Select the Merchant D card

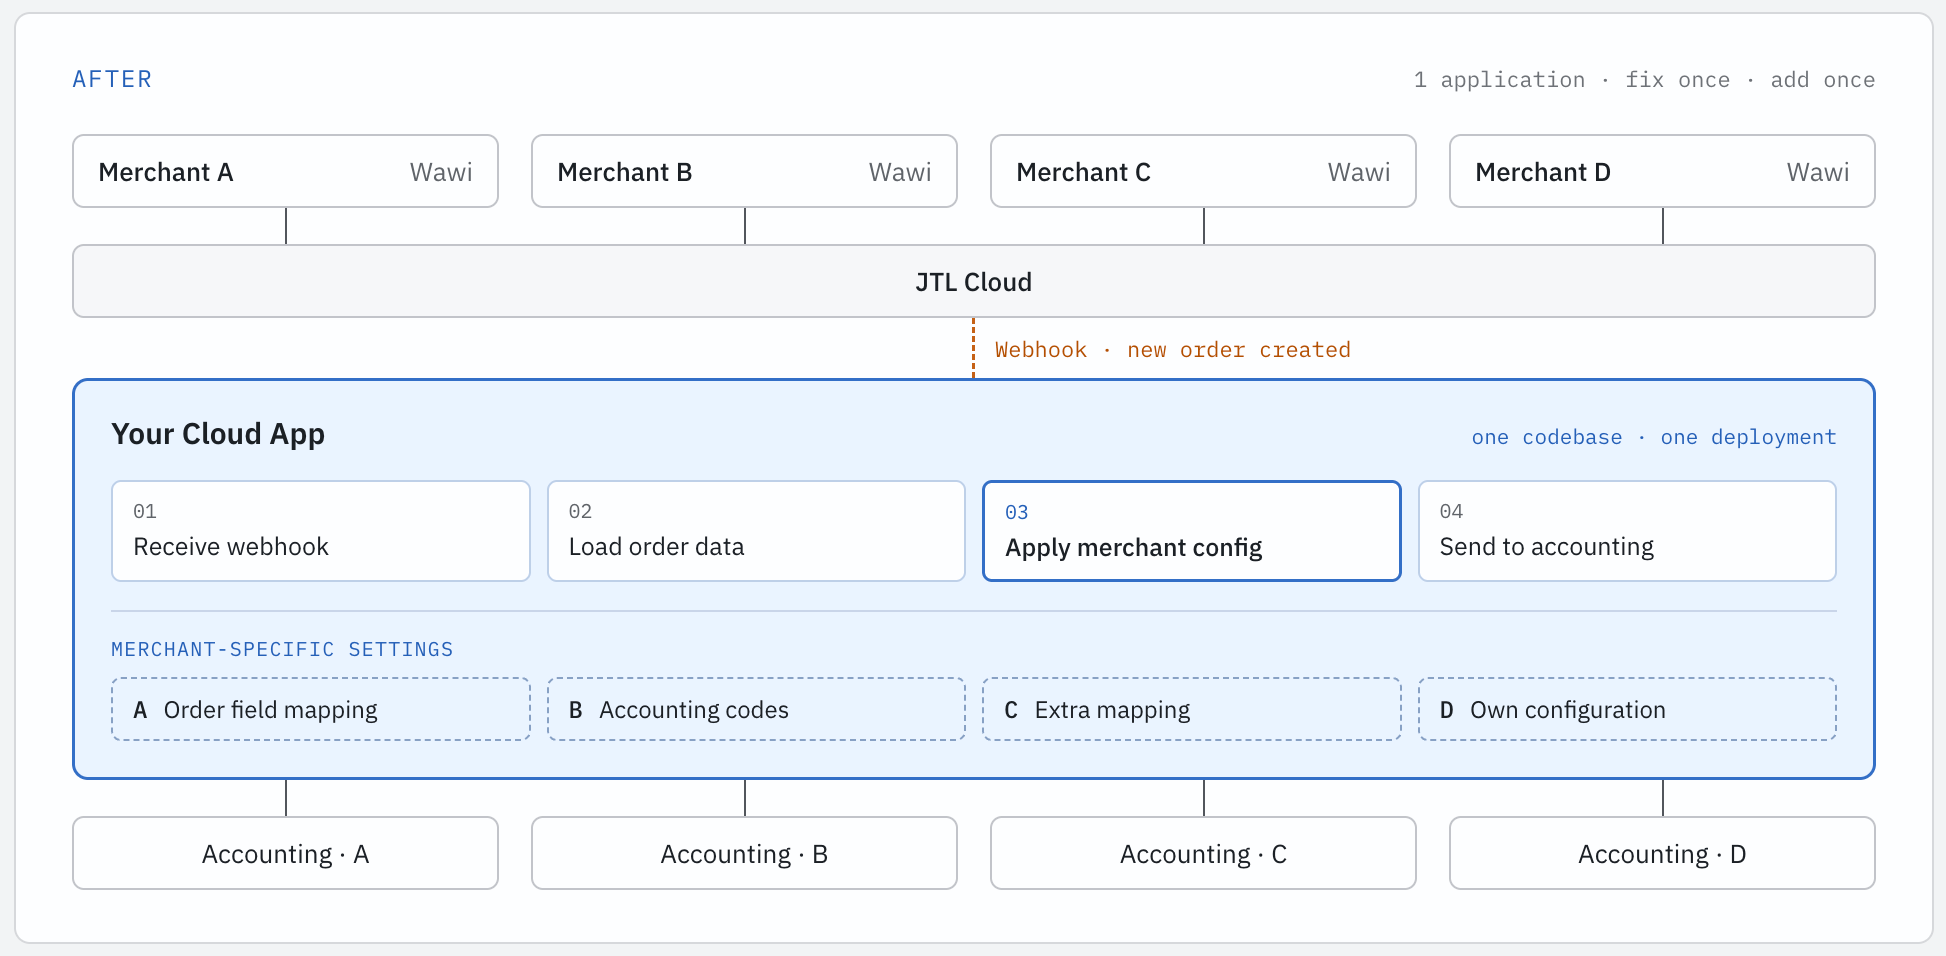coord(1662,171)
